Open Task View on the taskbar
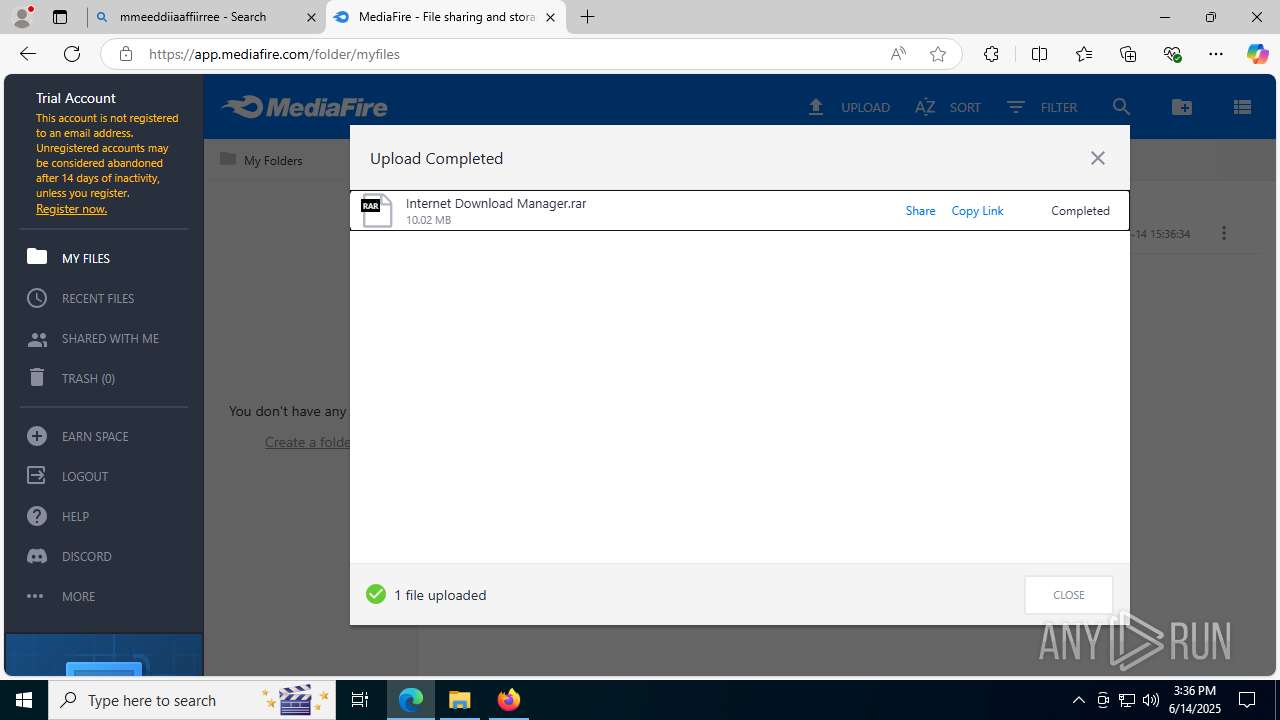1280x720 pixels. click(x=361, y=700)
